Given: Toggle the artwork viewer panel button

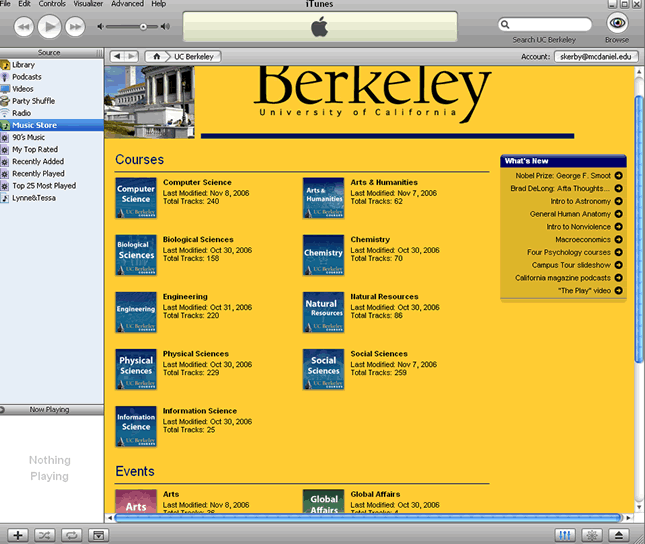Looking at the screenshot, I should pos(98,535).
